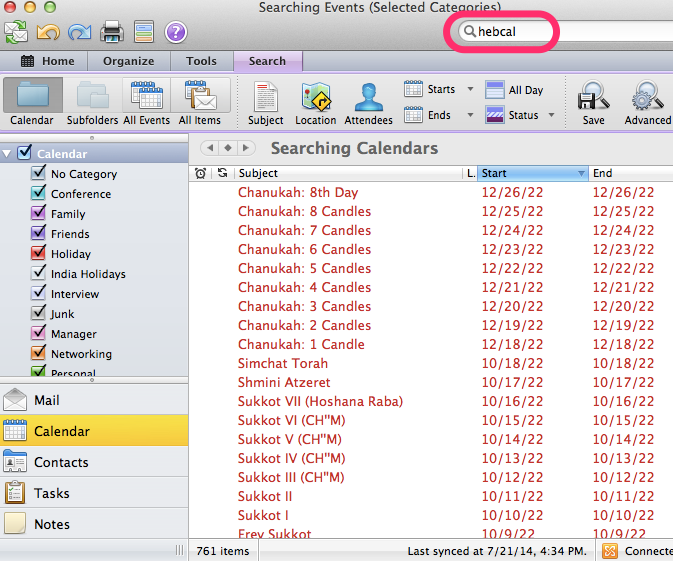
Task: Click the Redo arrow icon
Action: [x=79, y=32]
